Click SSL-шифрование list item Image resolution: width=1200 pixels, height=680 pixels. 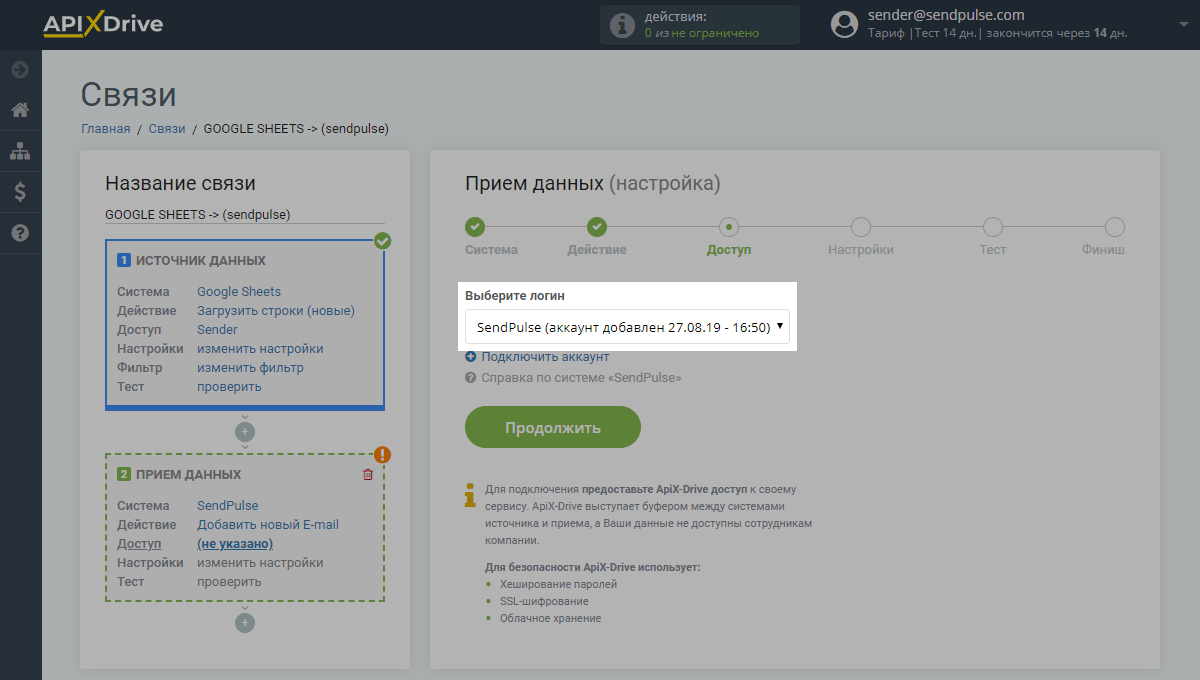[544, 601]
